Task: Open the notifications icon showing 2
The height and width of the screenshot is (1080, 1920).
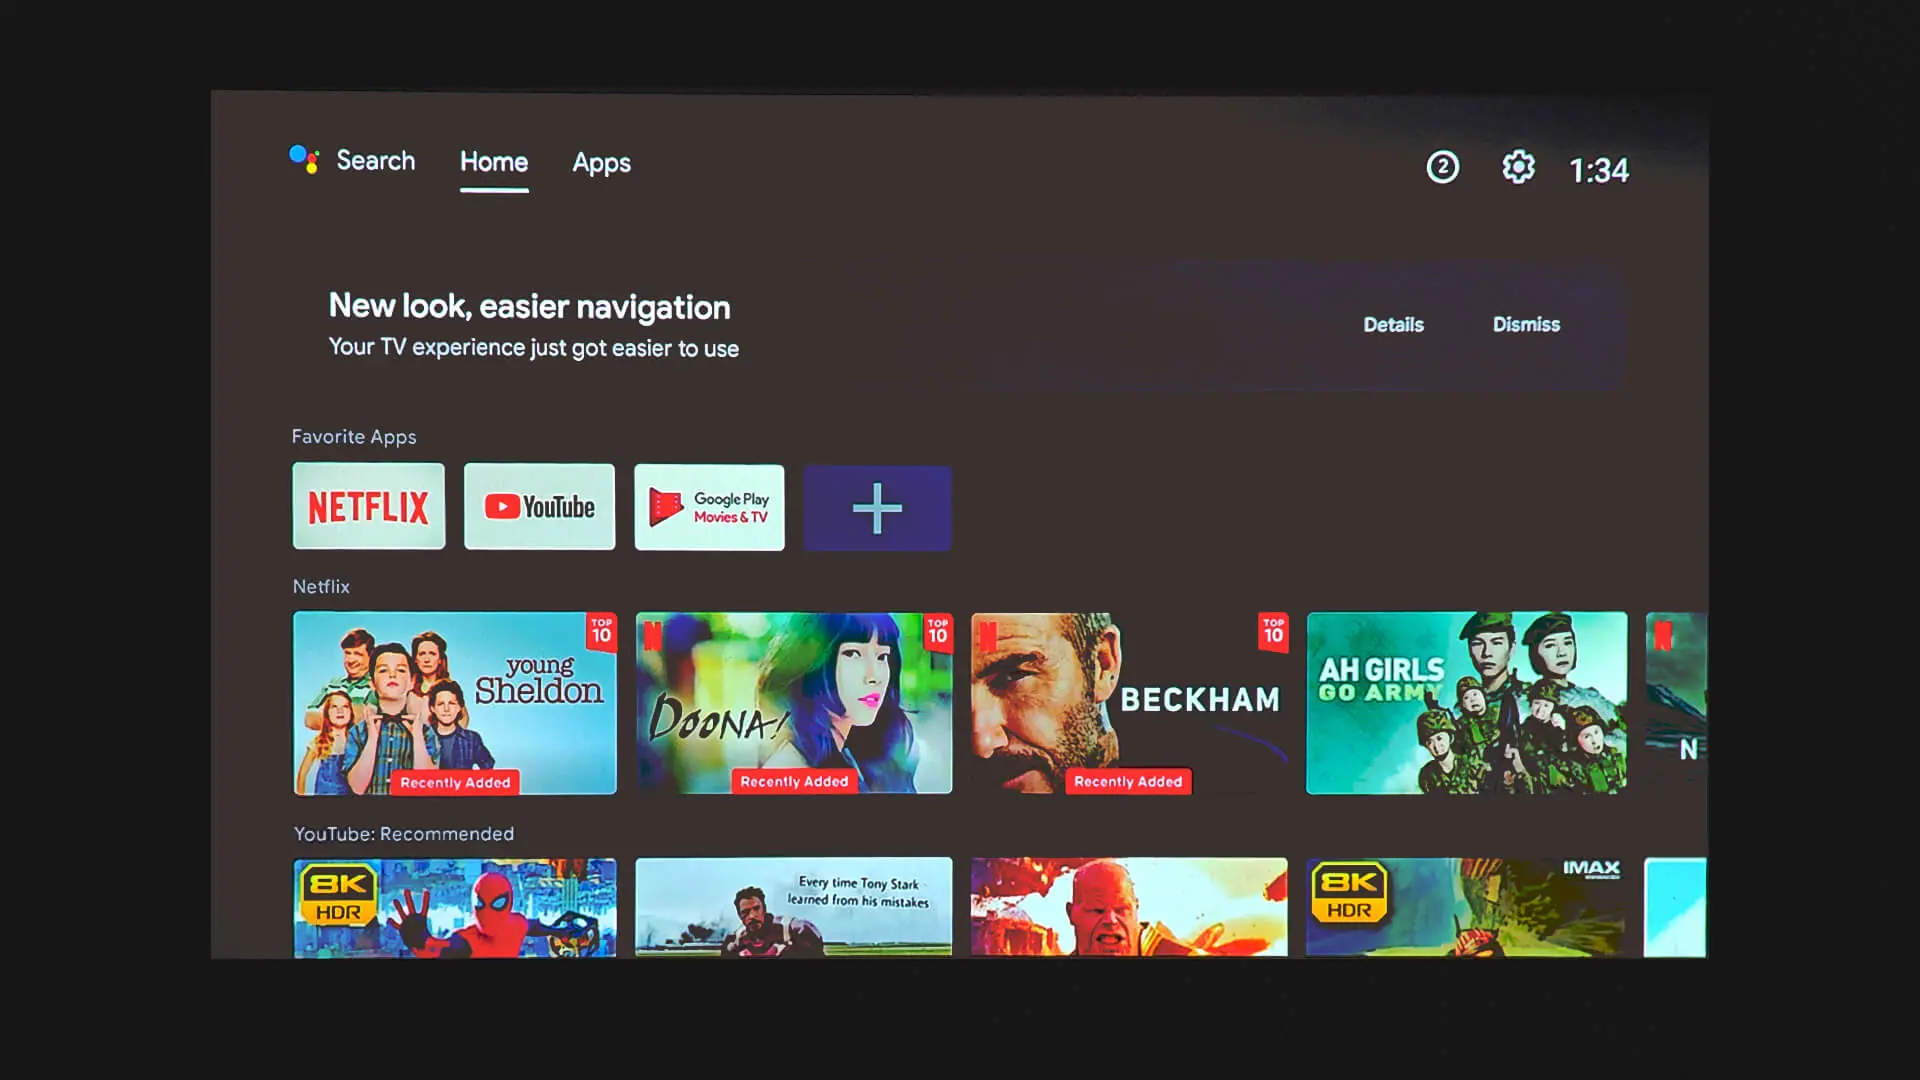Action: point(1442,167)
